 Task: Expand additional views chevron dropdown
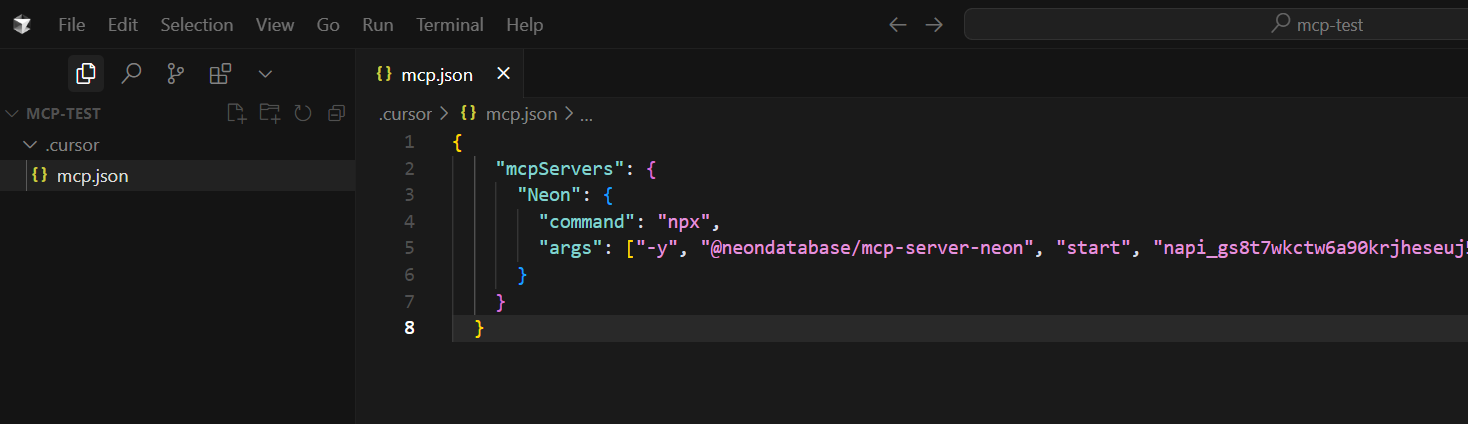[x=265, y=73]
